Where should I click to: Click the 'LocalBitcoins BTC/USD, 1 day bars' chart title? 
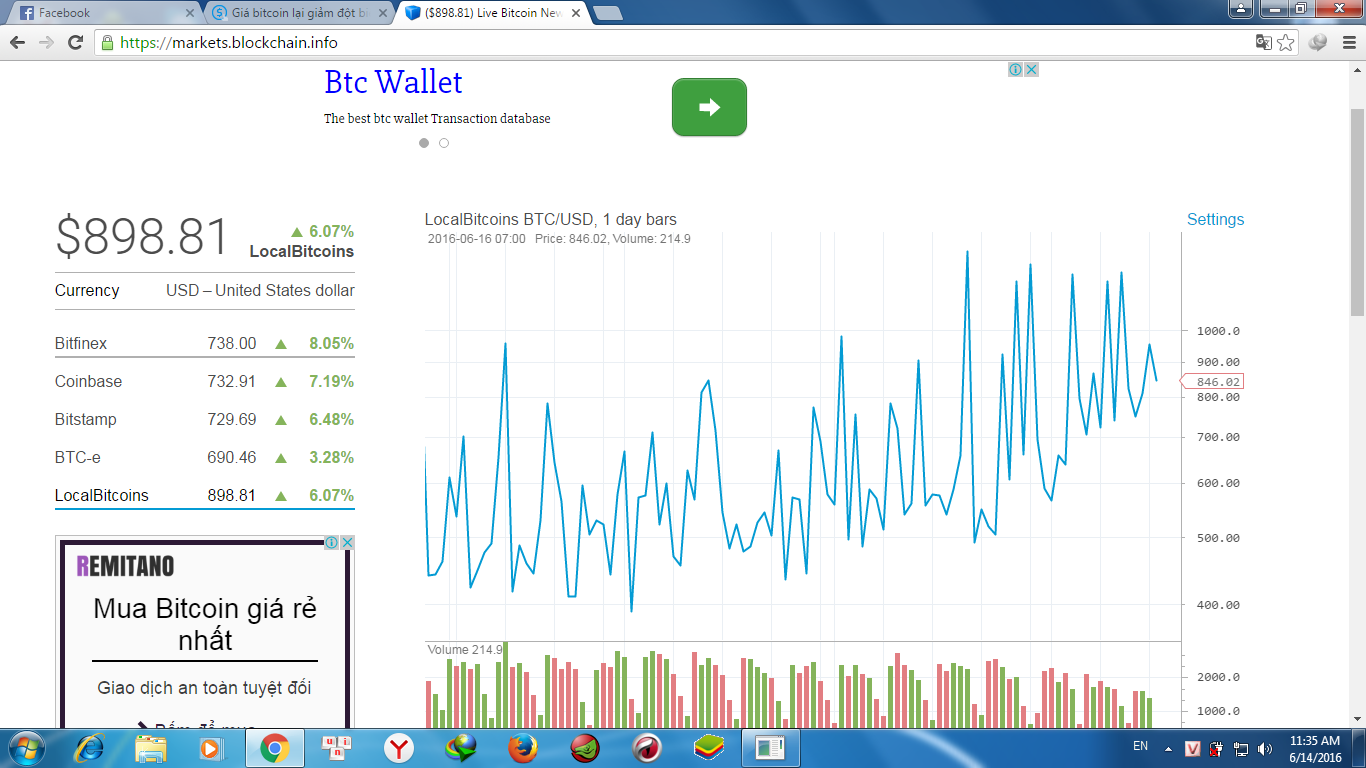551,220
